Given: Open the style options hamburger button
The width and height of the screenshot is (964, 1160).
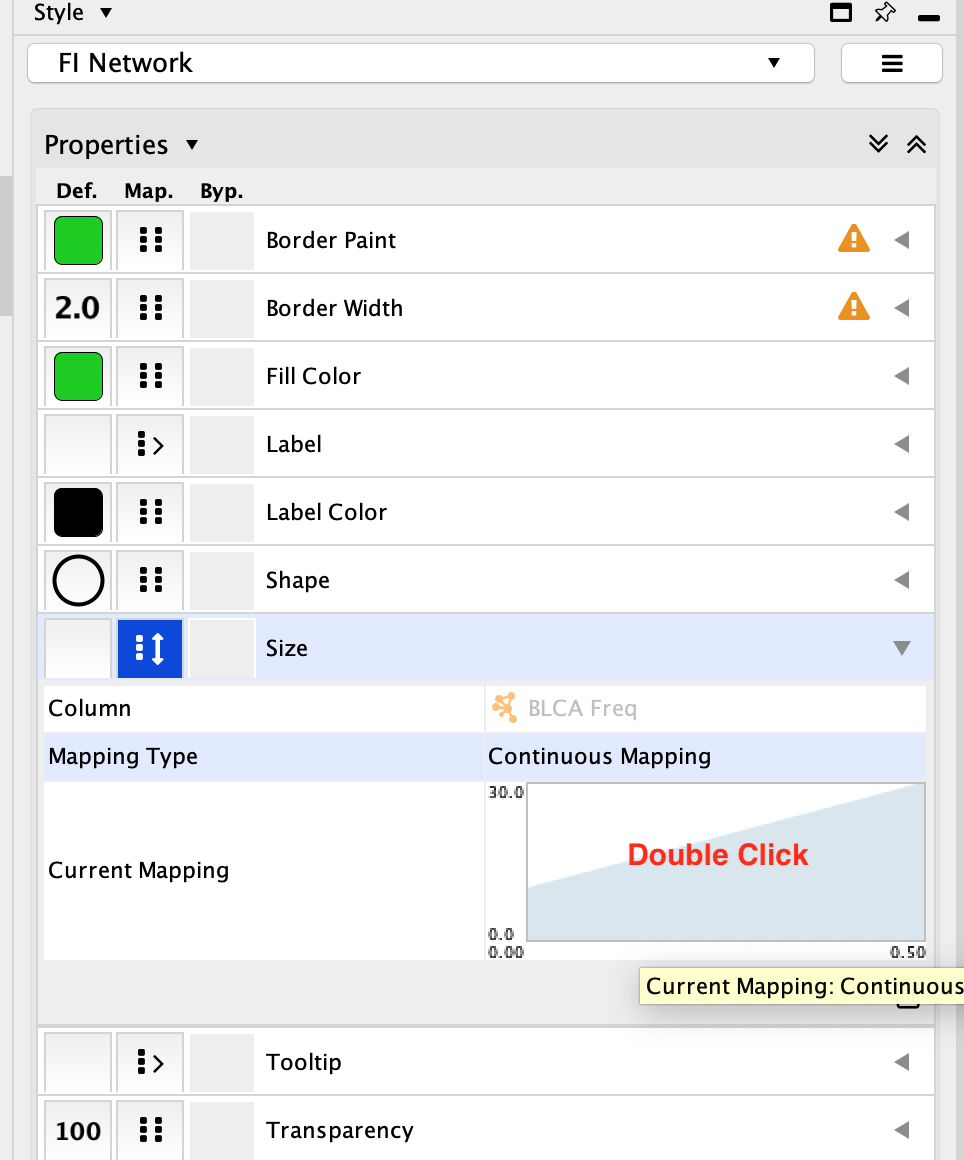Looking at the screenshot, I should (891, 63).
